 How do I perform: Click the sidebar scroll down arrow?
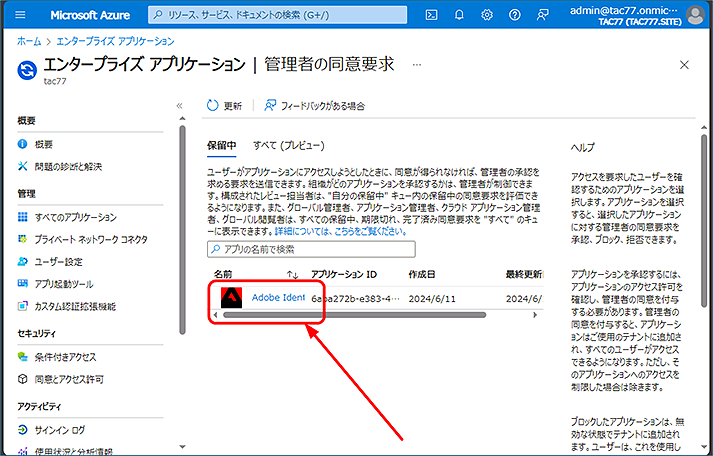pos(182,446)
